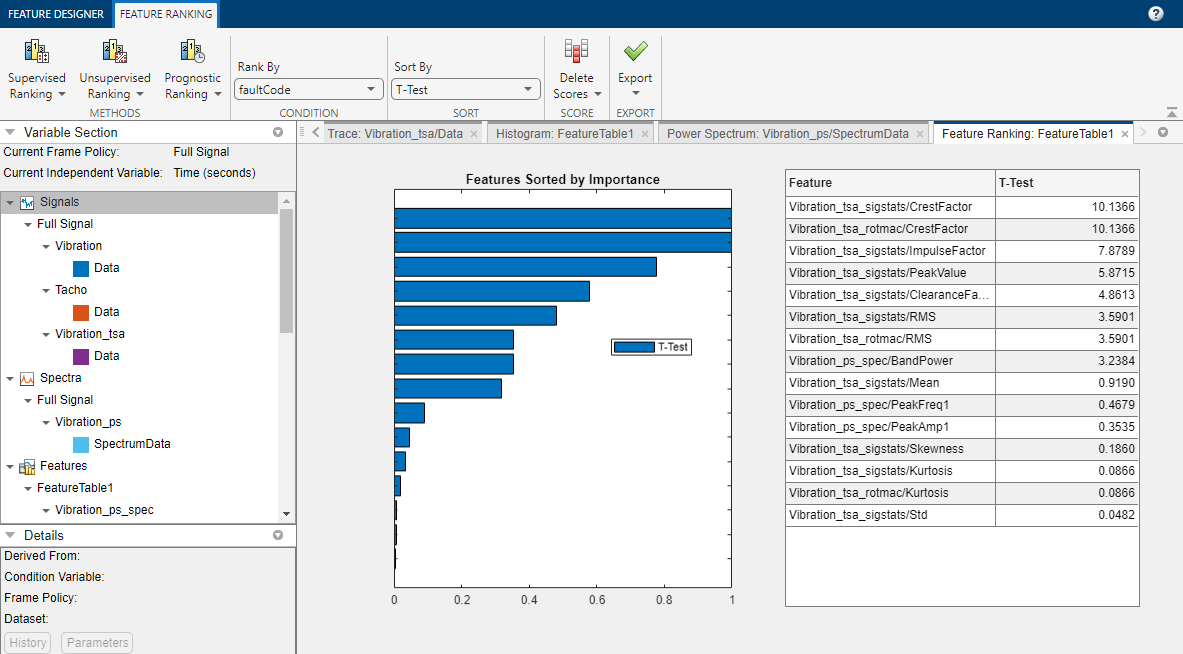The width and height of the screenshot is (1183, 654).
Task: Close the Power Spectrum tab
Action: (922, 133)
